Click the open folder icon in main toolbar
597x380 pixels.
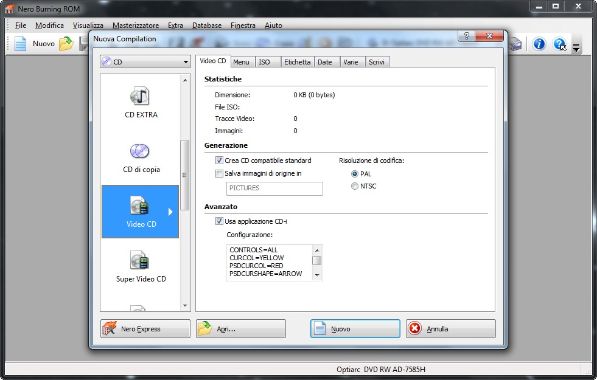(66, 44)
